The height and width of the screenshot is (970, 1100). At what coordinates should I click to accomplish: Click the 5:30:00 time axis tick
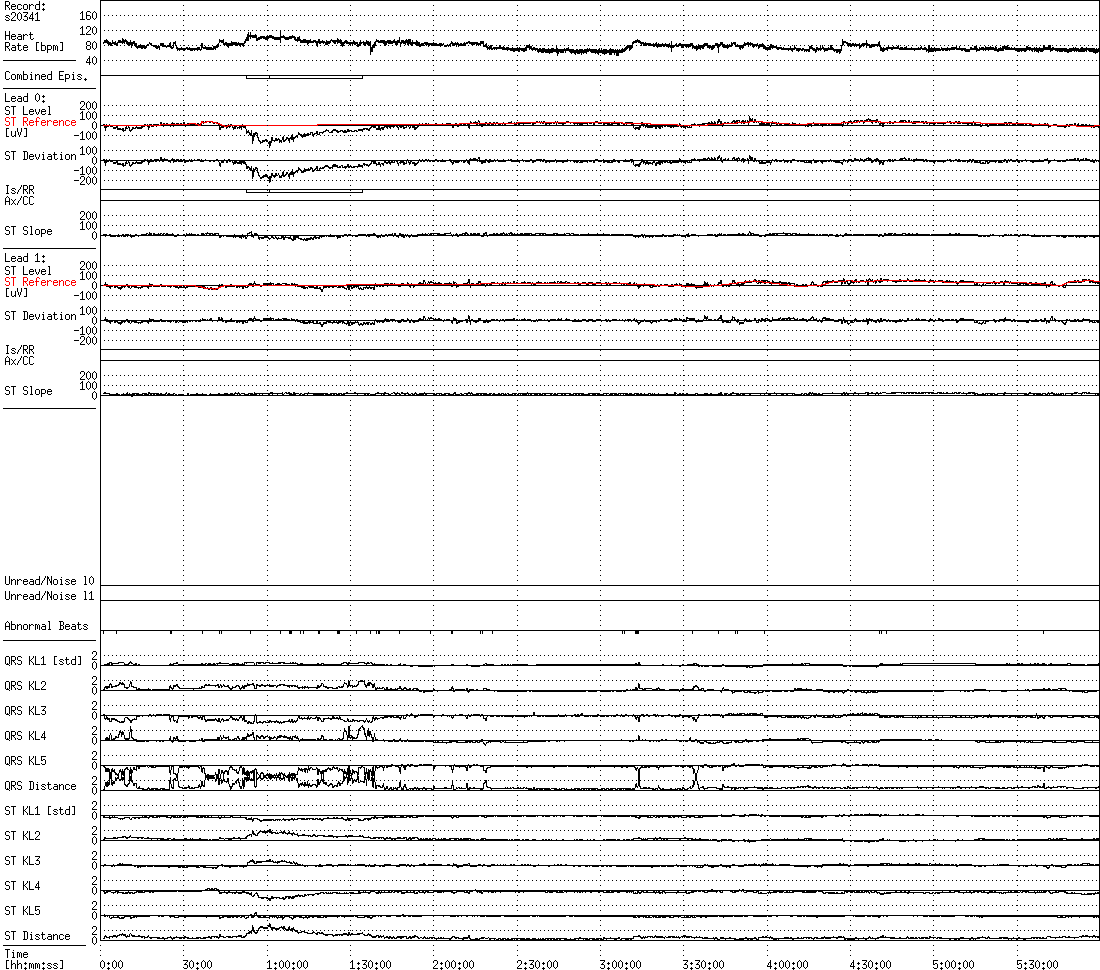(x=1037, y=964)
